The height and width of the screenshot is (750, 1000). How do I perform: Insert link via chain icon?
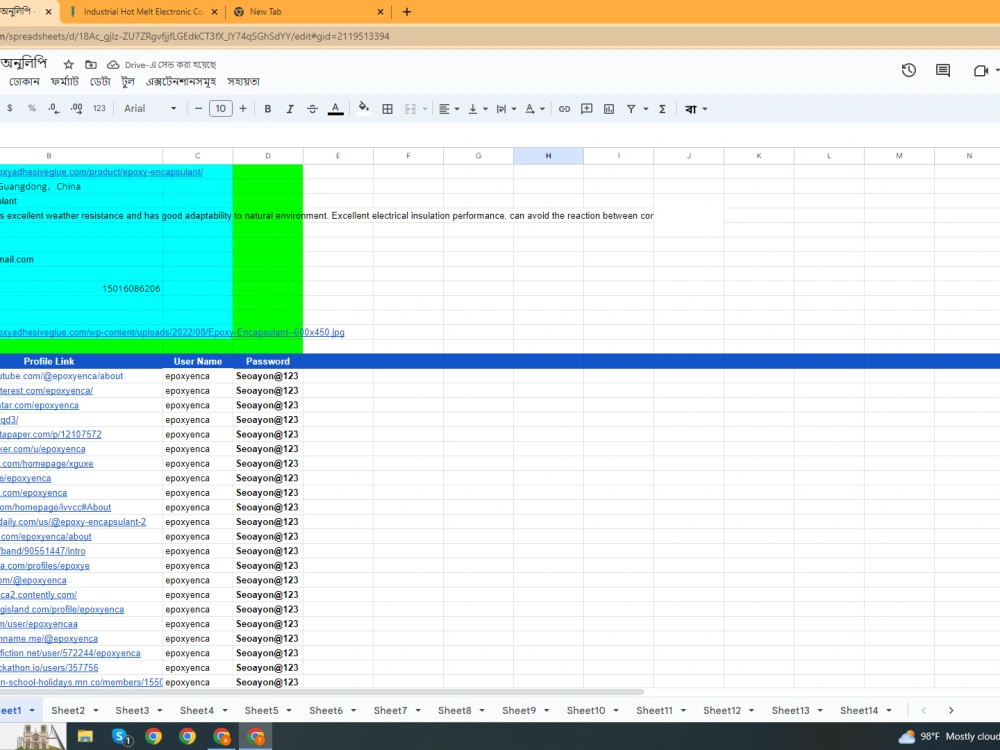(564, 108)
